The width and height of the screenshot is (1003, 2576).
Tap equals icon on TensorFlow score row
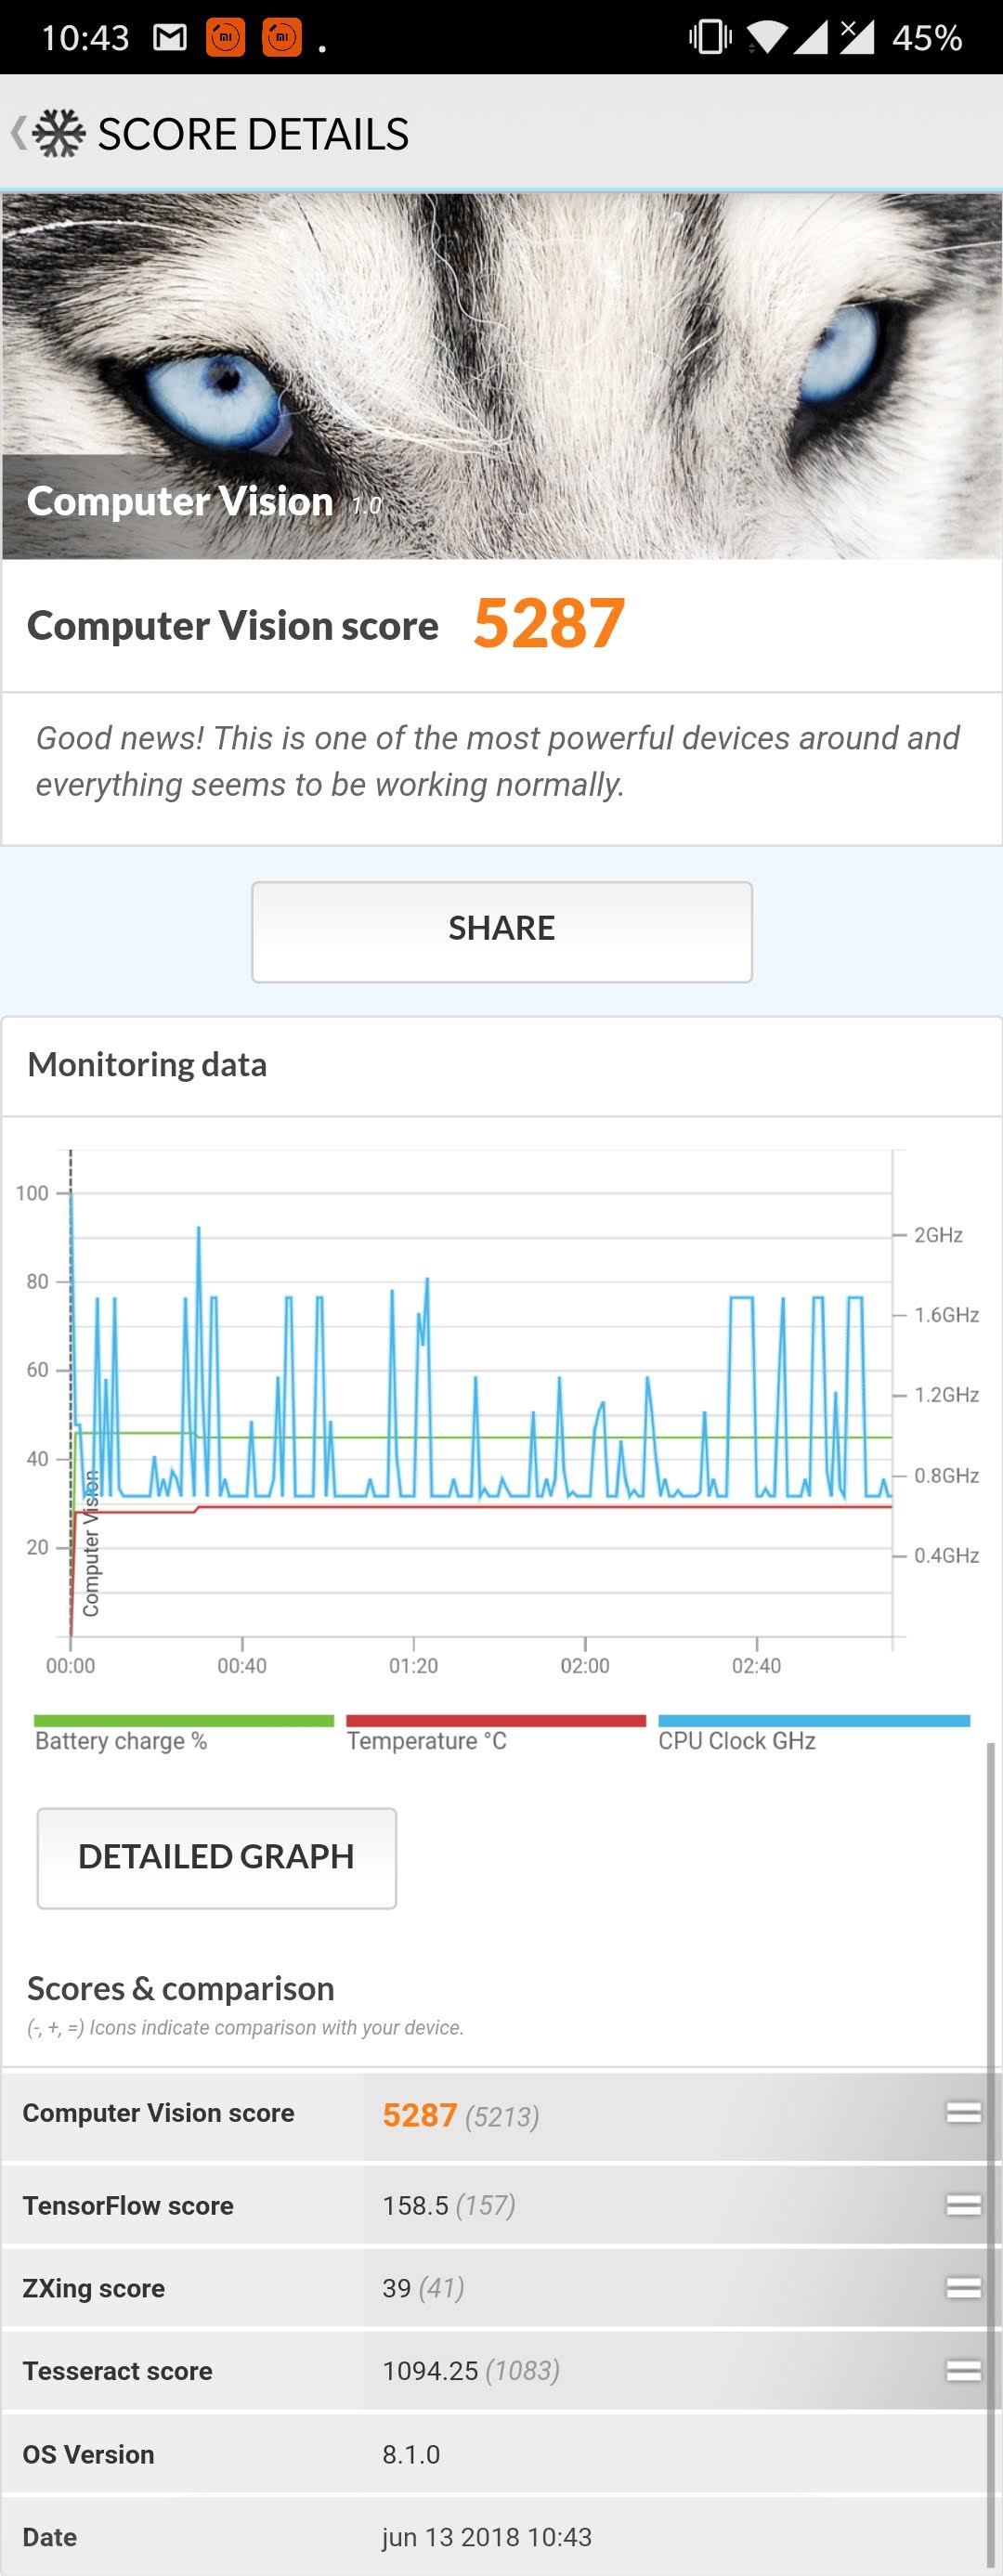click(x=963, y=2204)
